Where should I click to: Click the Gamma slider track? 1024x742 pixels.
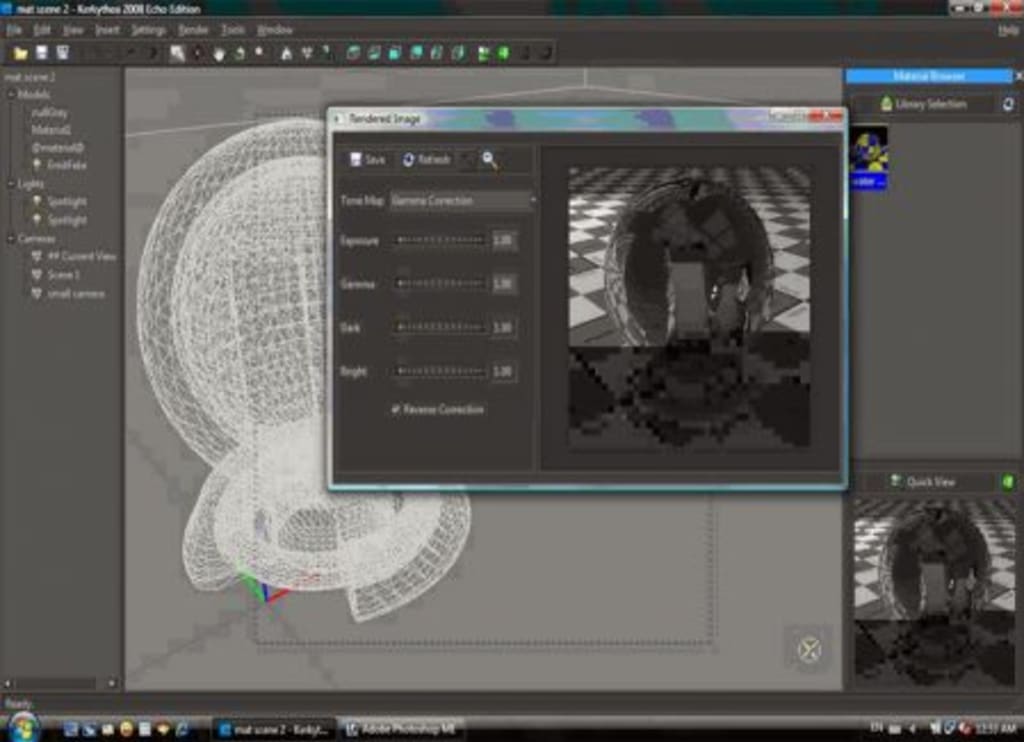[440, 283]
